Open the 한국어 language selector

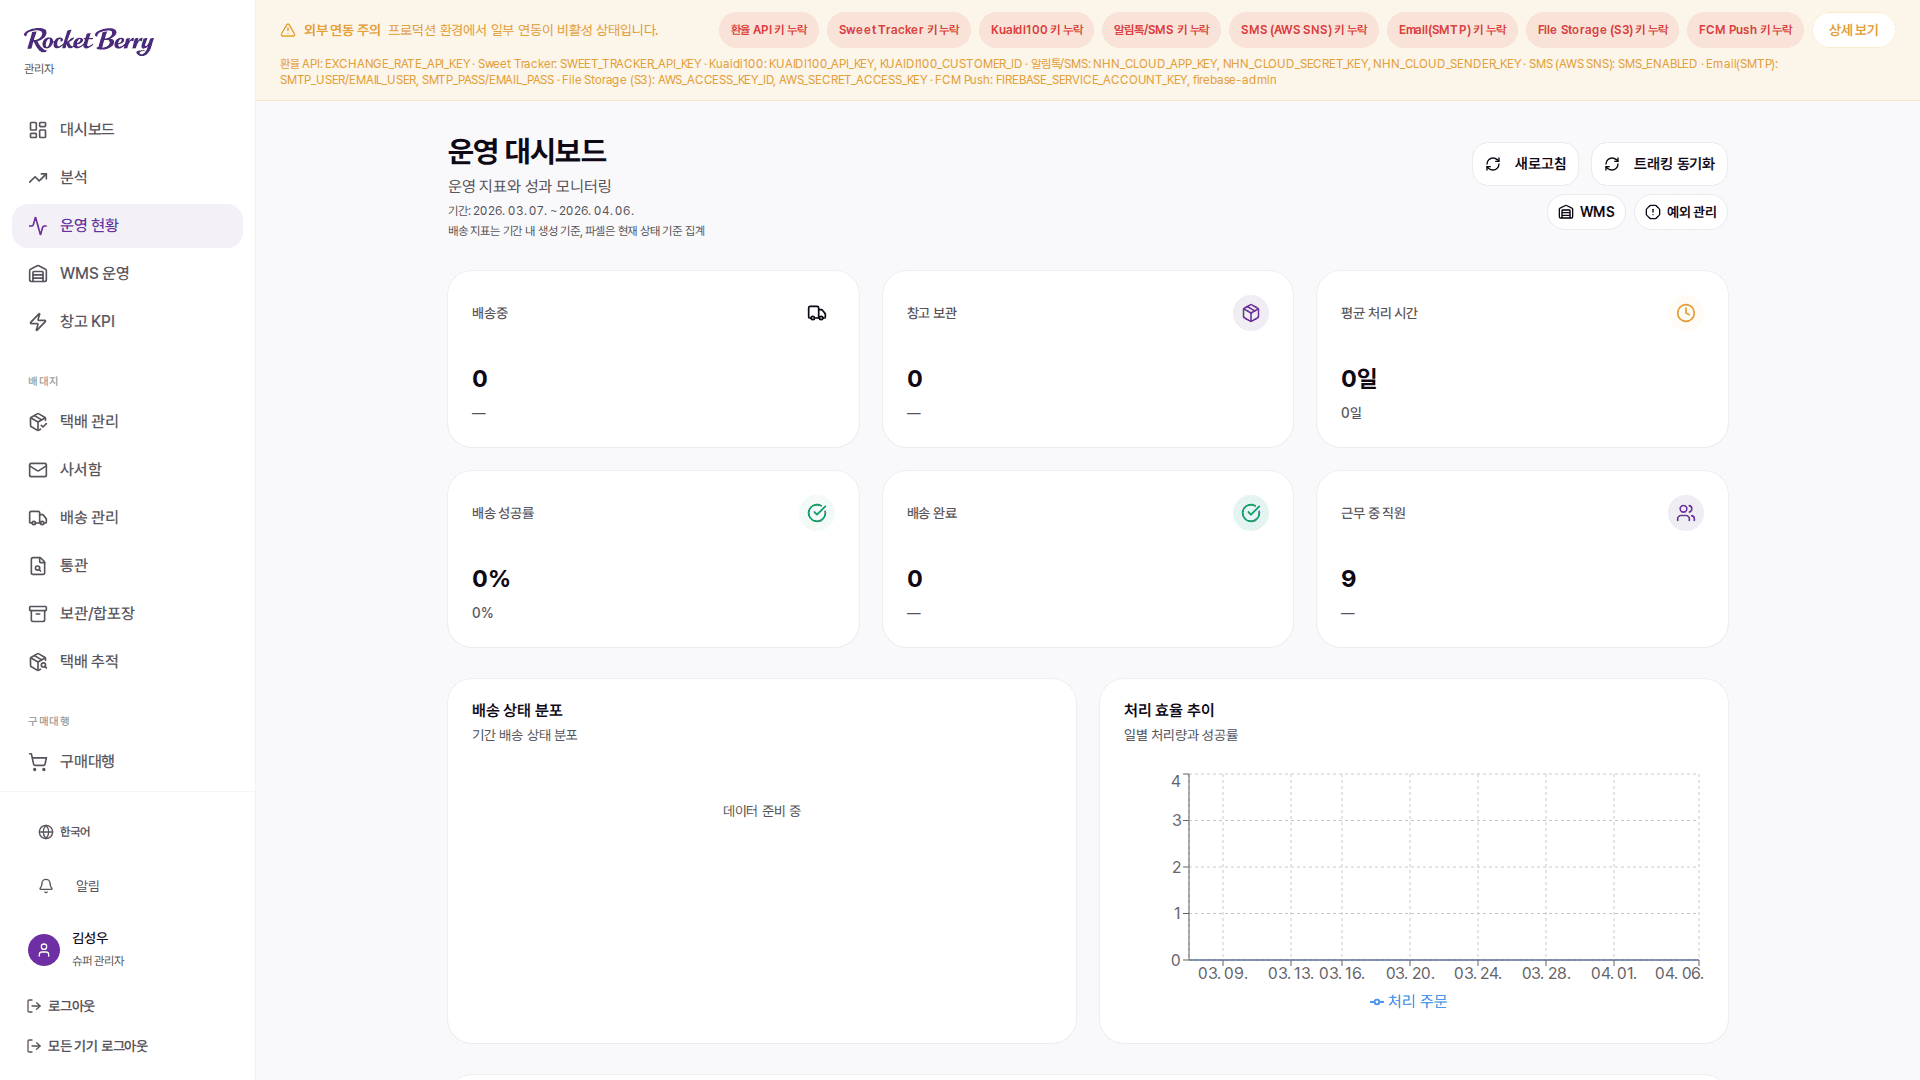click(44, 831)
